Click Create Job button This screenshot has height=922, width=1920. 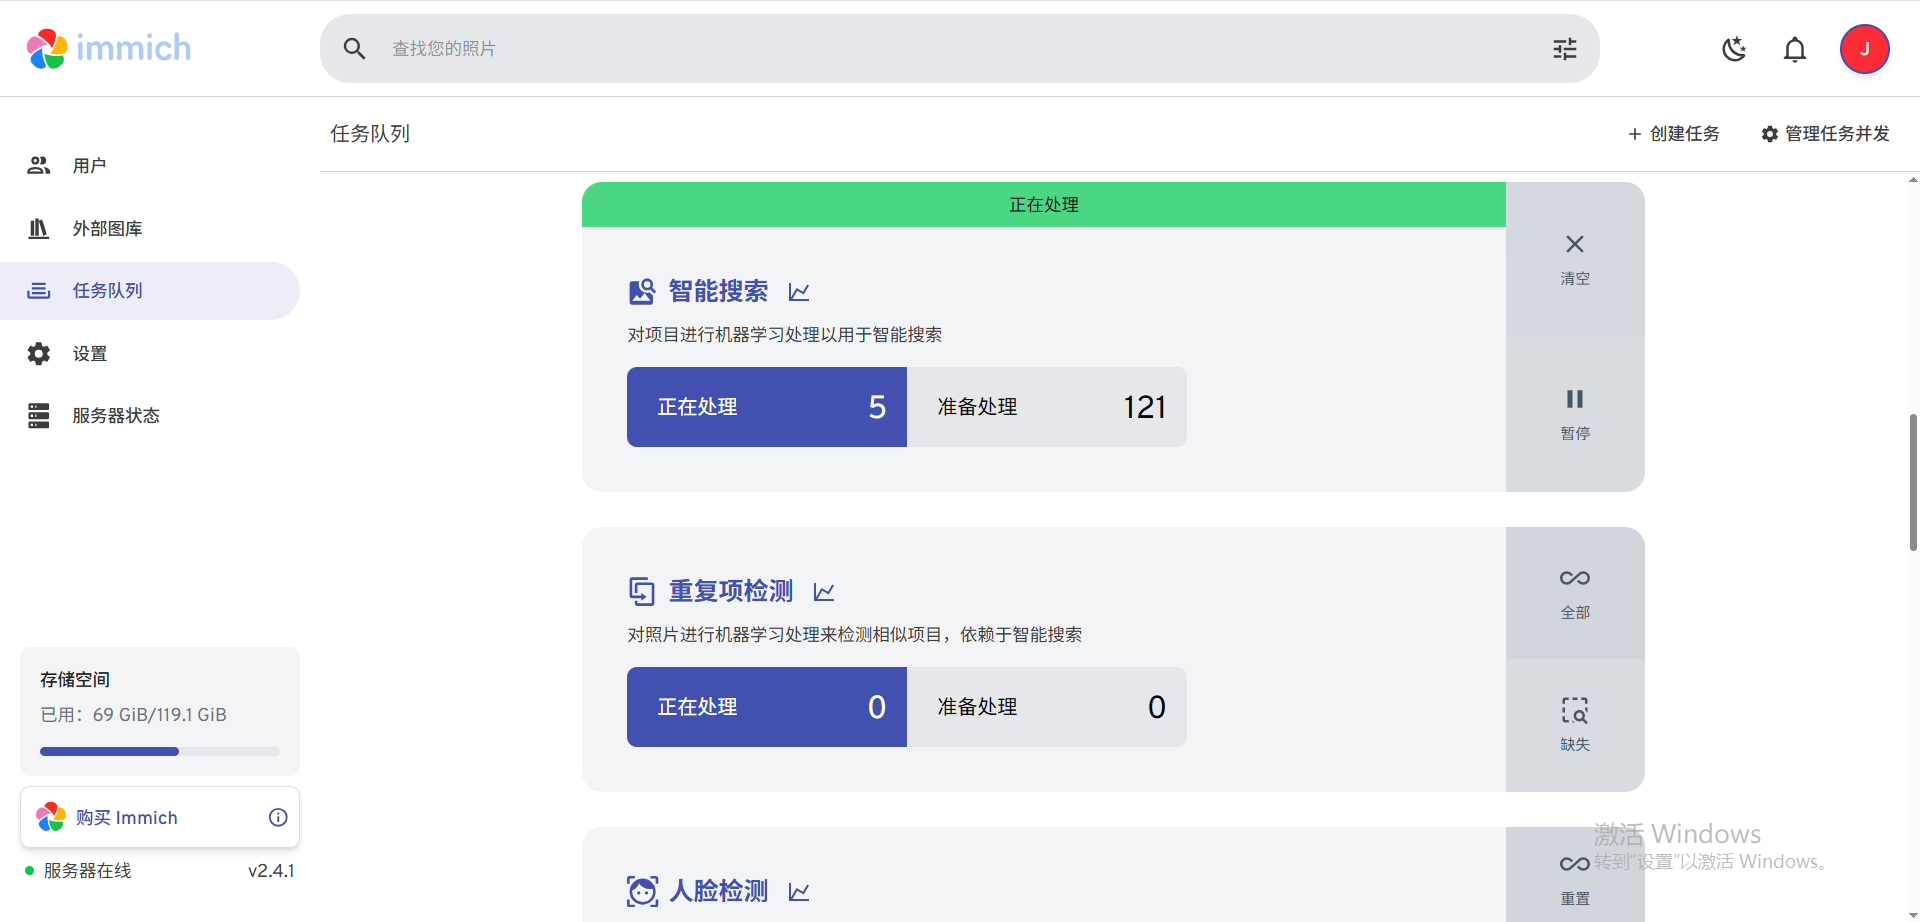point(1674,134)
